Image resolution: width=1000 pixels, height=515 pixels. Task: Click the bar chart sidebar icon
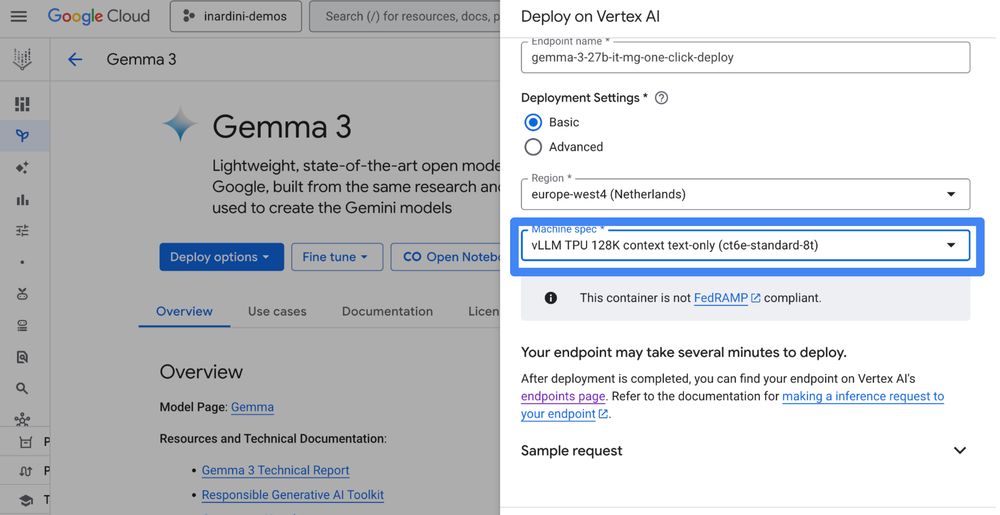[x=22, y=200]
